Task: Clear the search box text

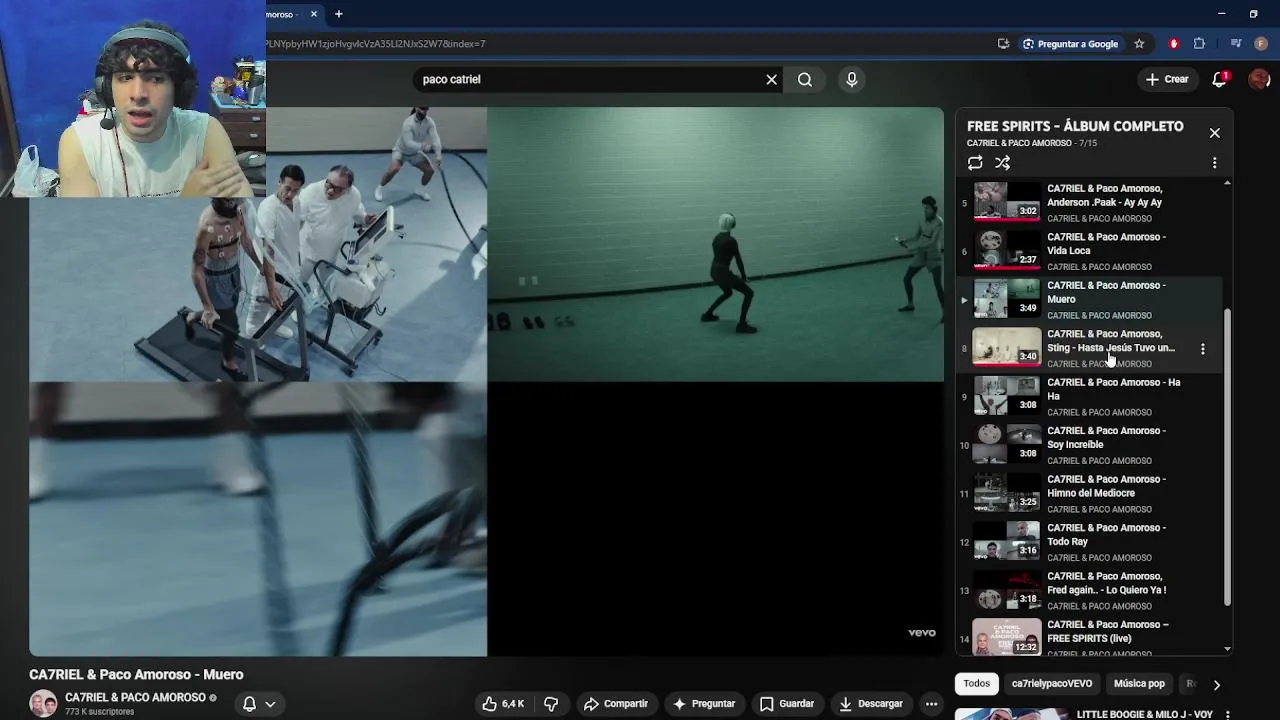Action: click(x=771, y=79)
